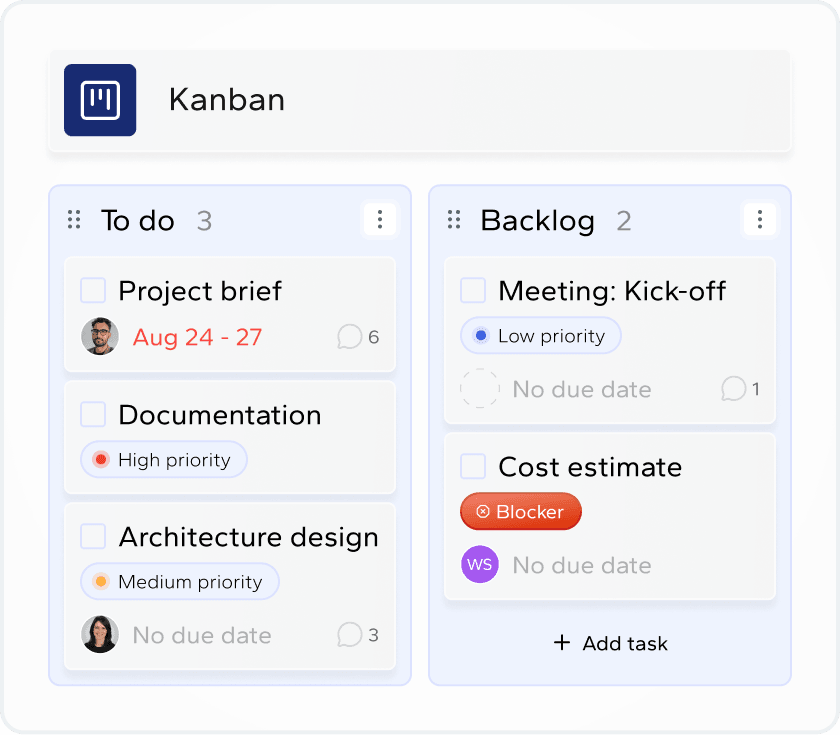Check the Project brief task checkbox
This screenshot has height=735, width=840.
pos(93,291)
